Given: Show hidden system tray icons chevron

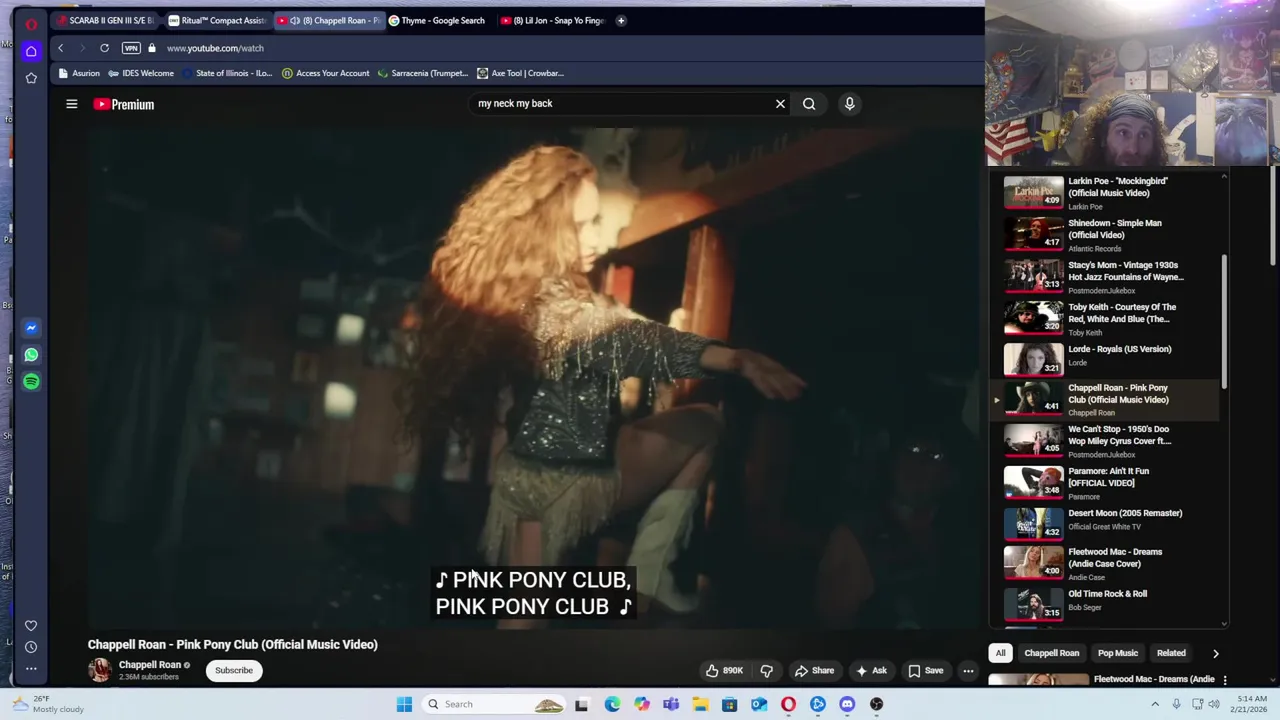Looking at the screenshot, I should [1155, 704].
